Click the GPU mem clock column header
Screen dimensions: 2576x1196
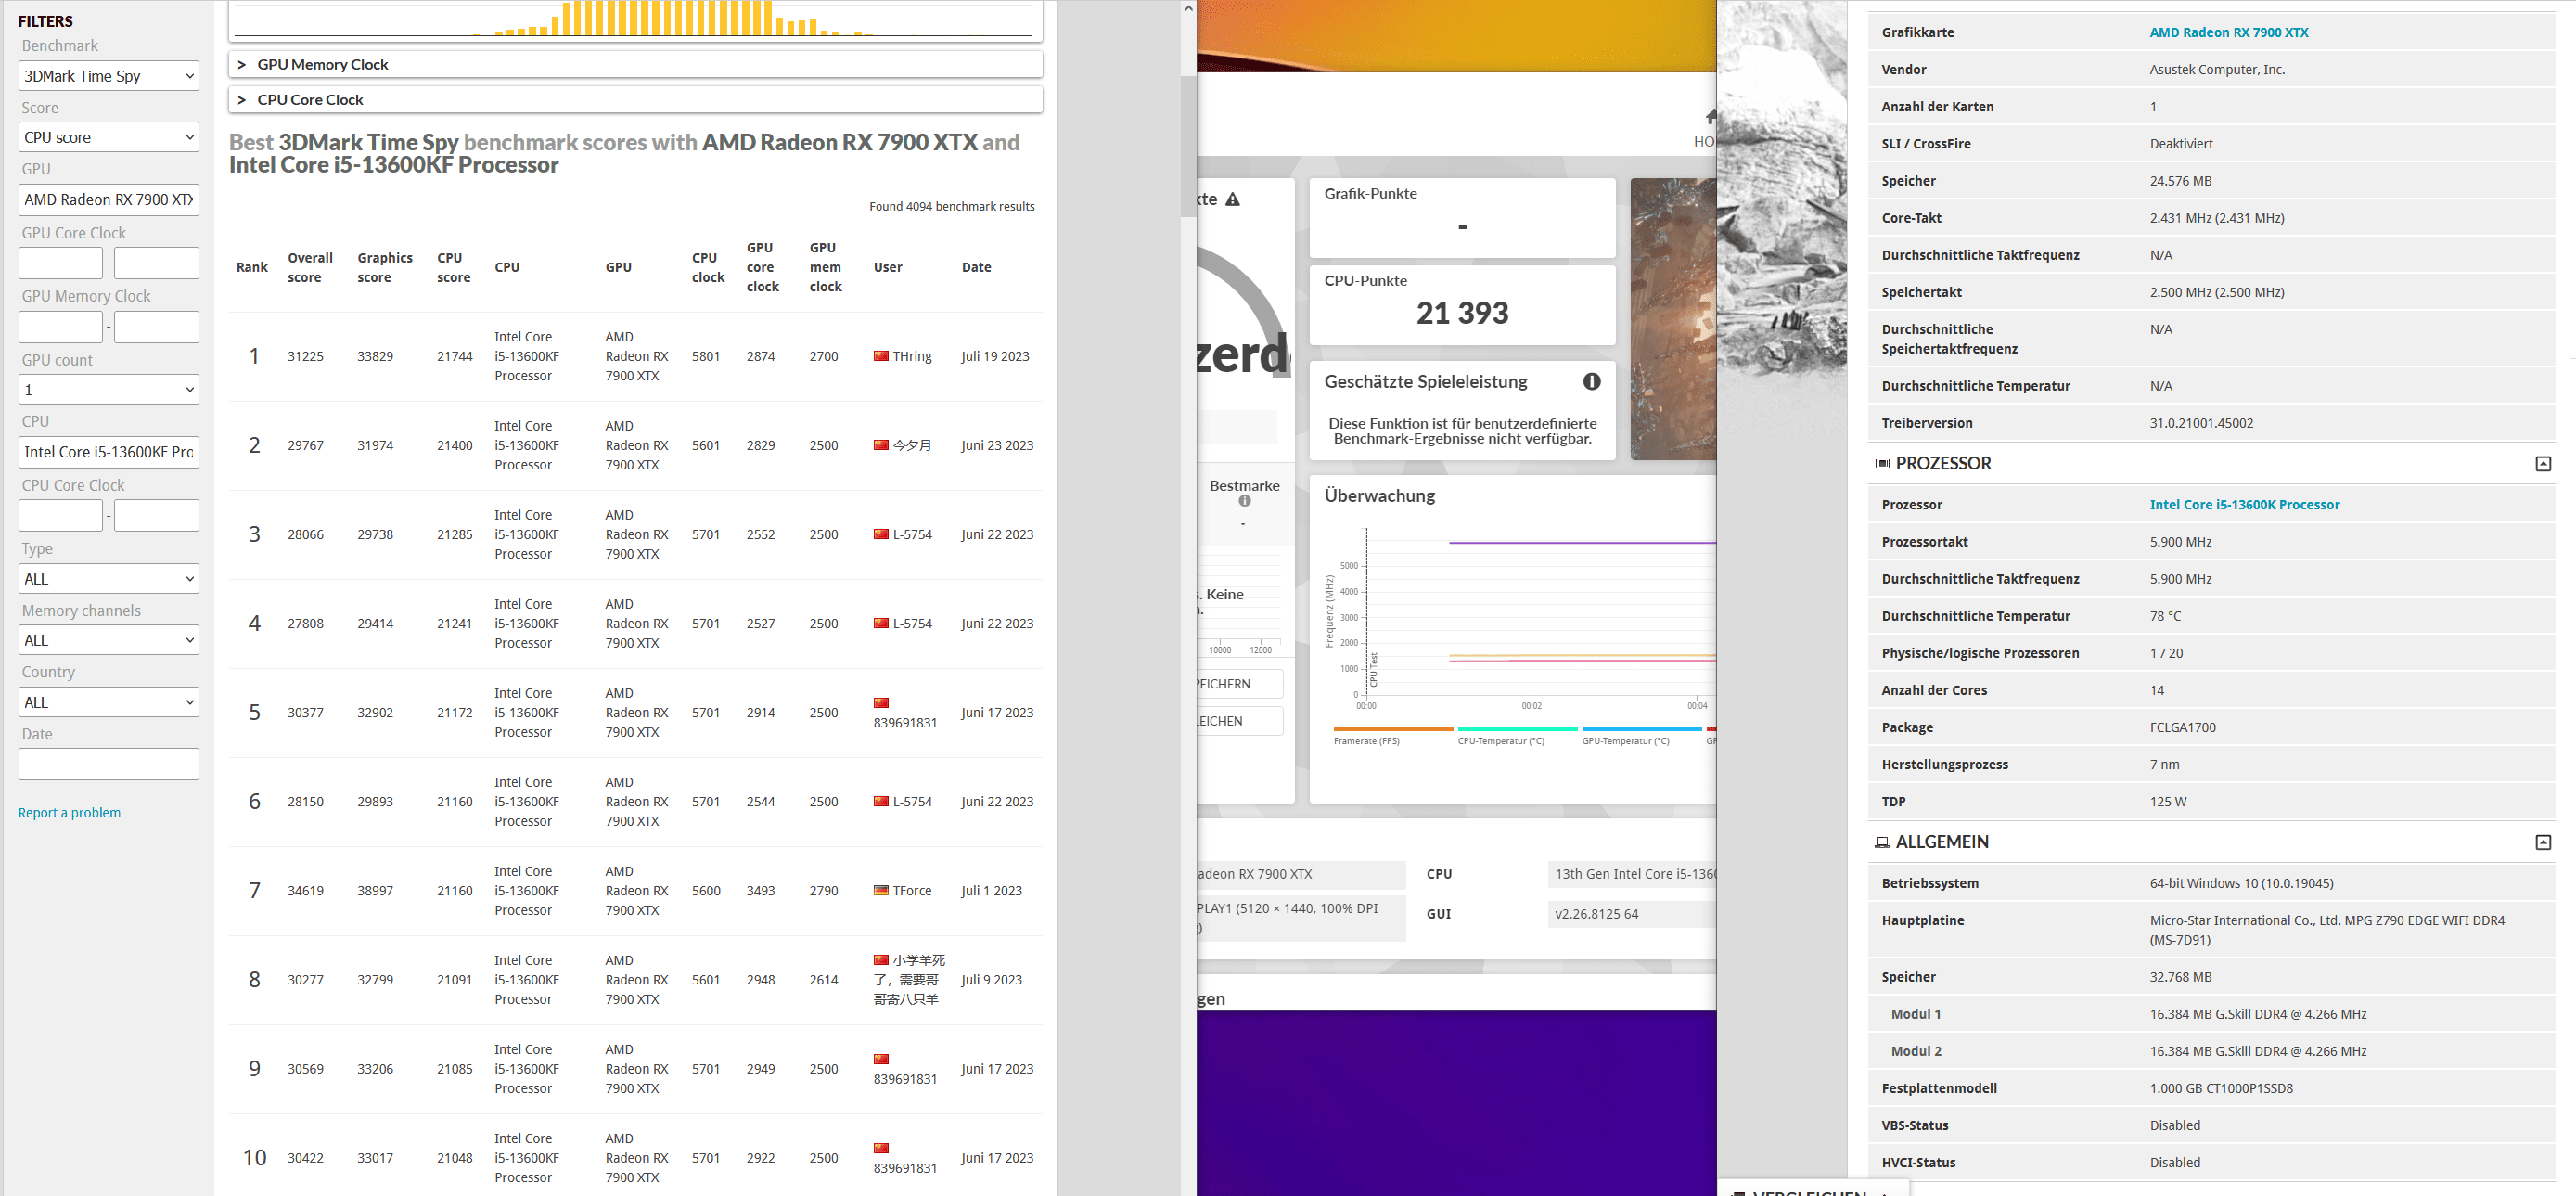coord(825,267)
